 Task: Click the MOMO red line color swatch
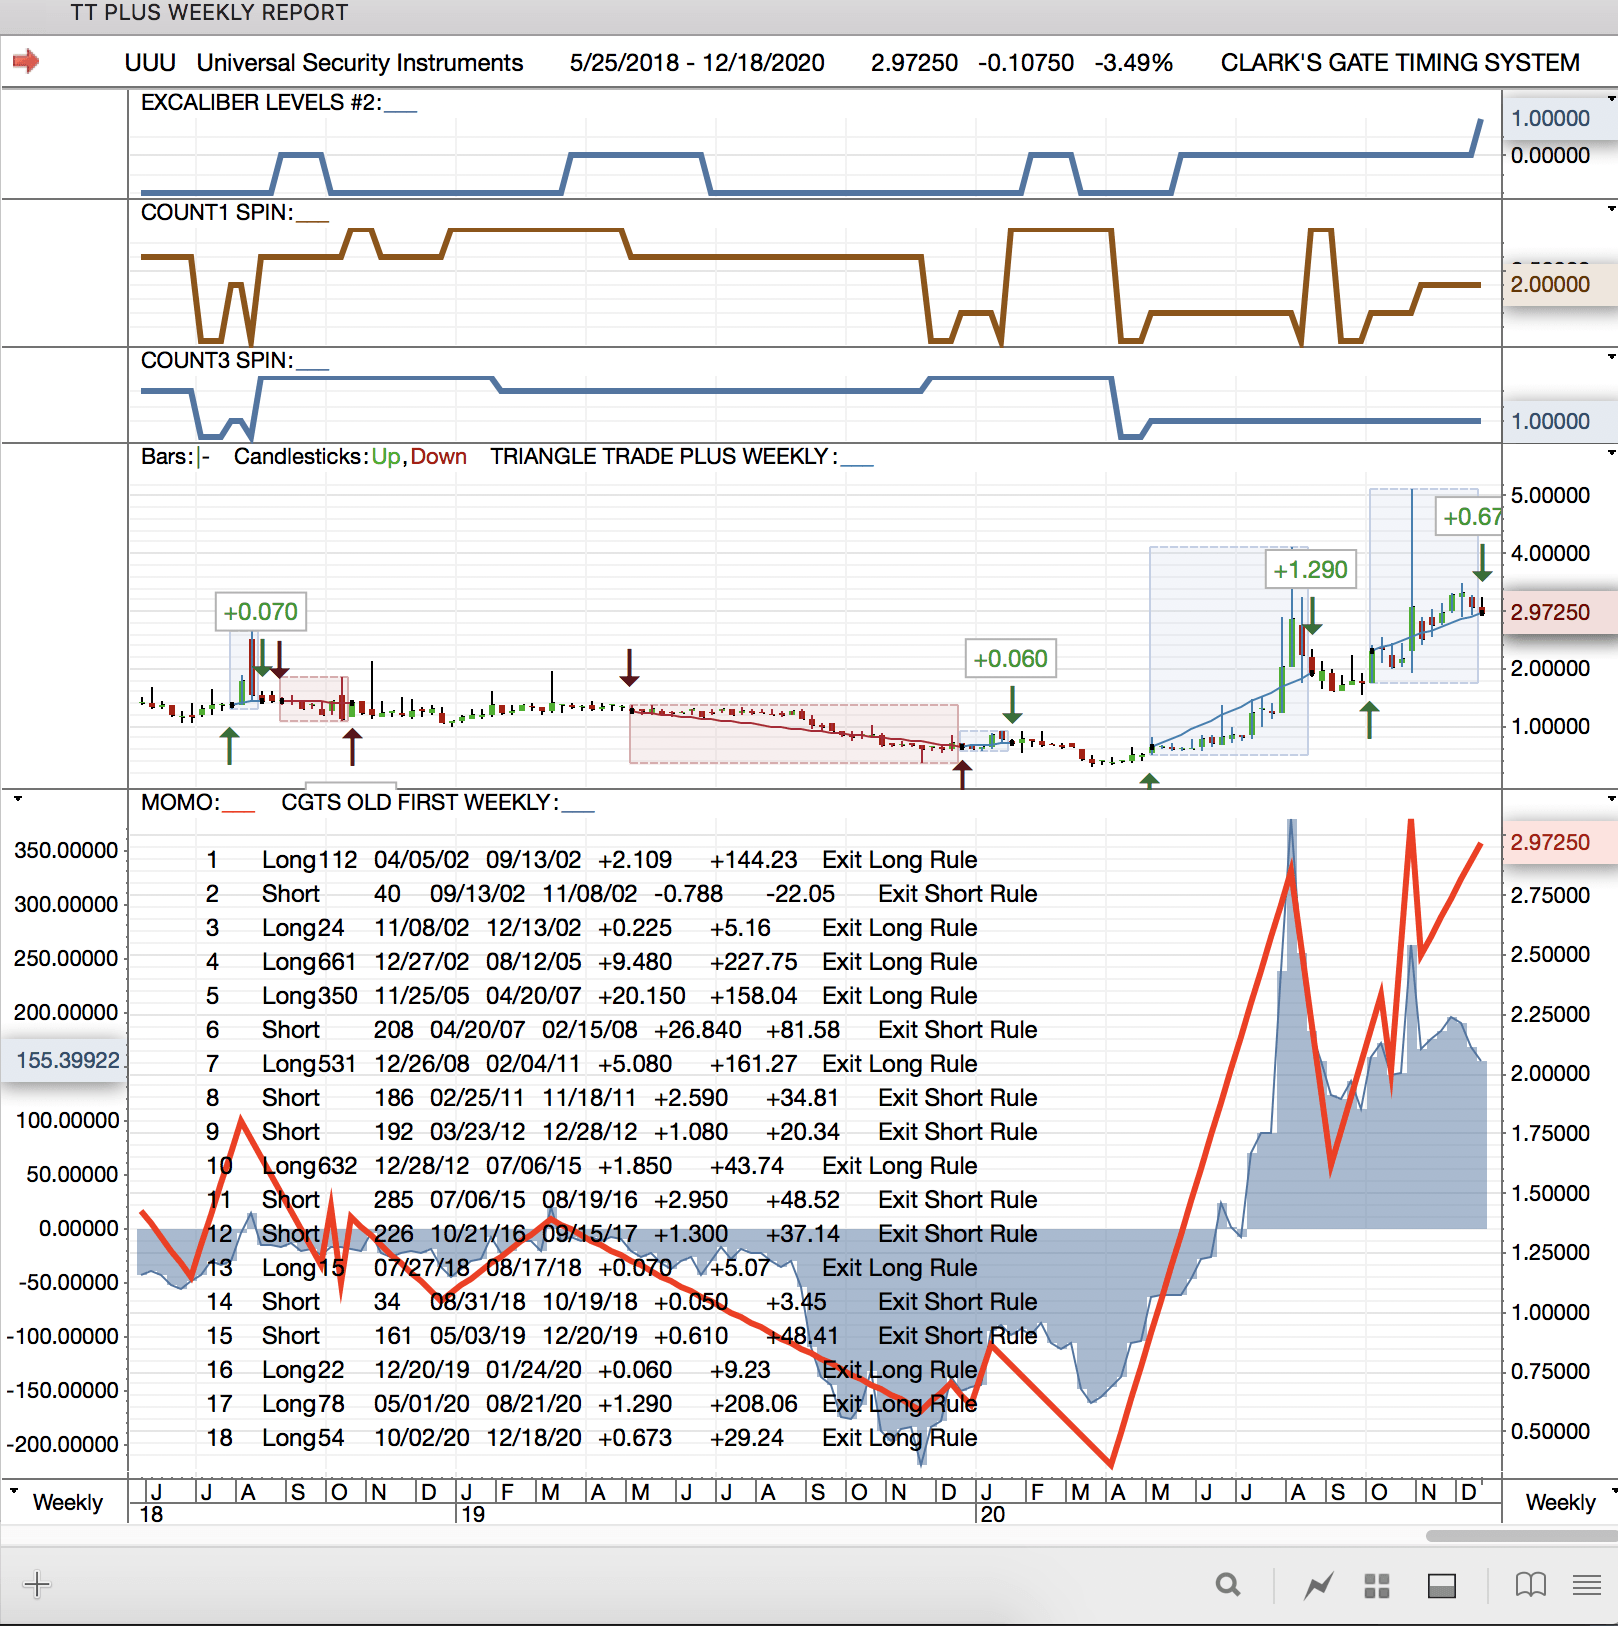click(238, 810)
